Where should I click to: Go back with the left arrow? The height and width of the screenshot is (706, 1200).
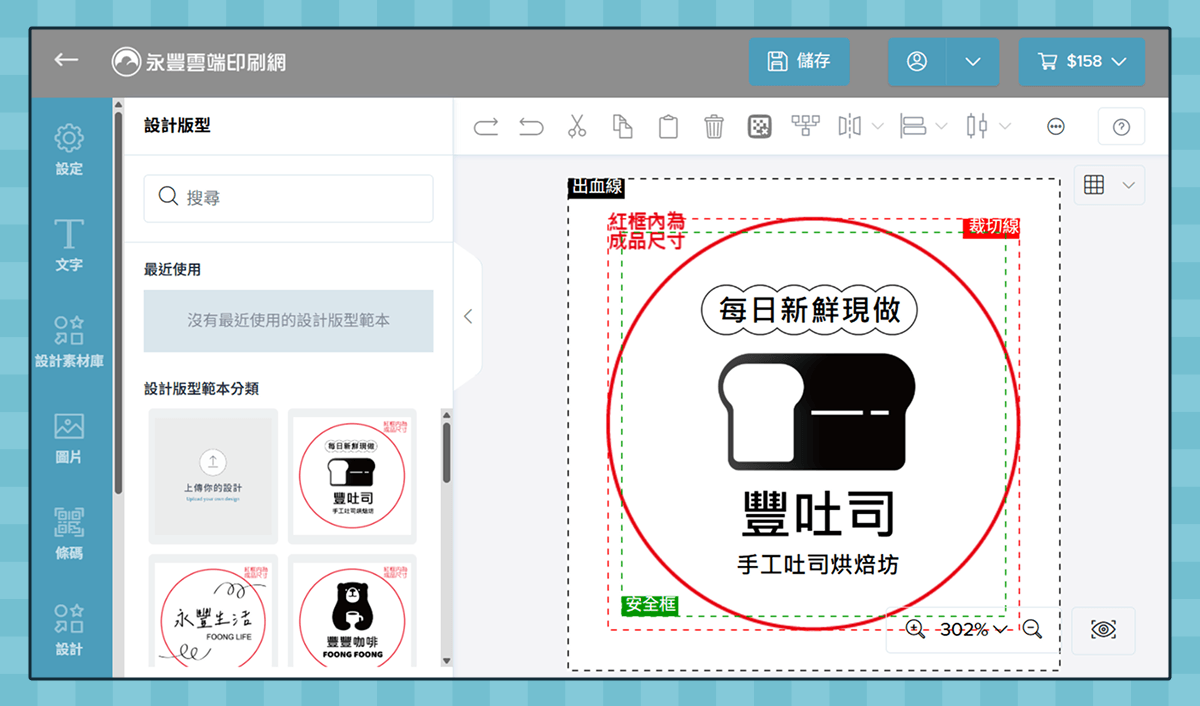[66, 60]
